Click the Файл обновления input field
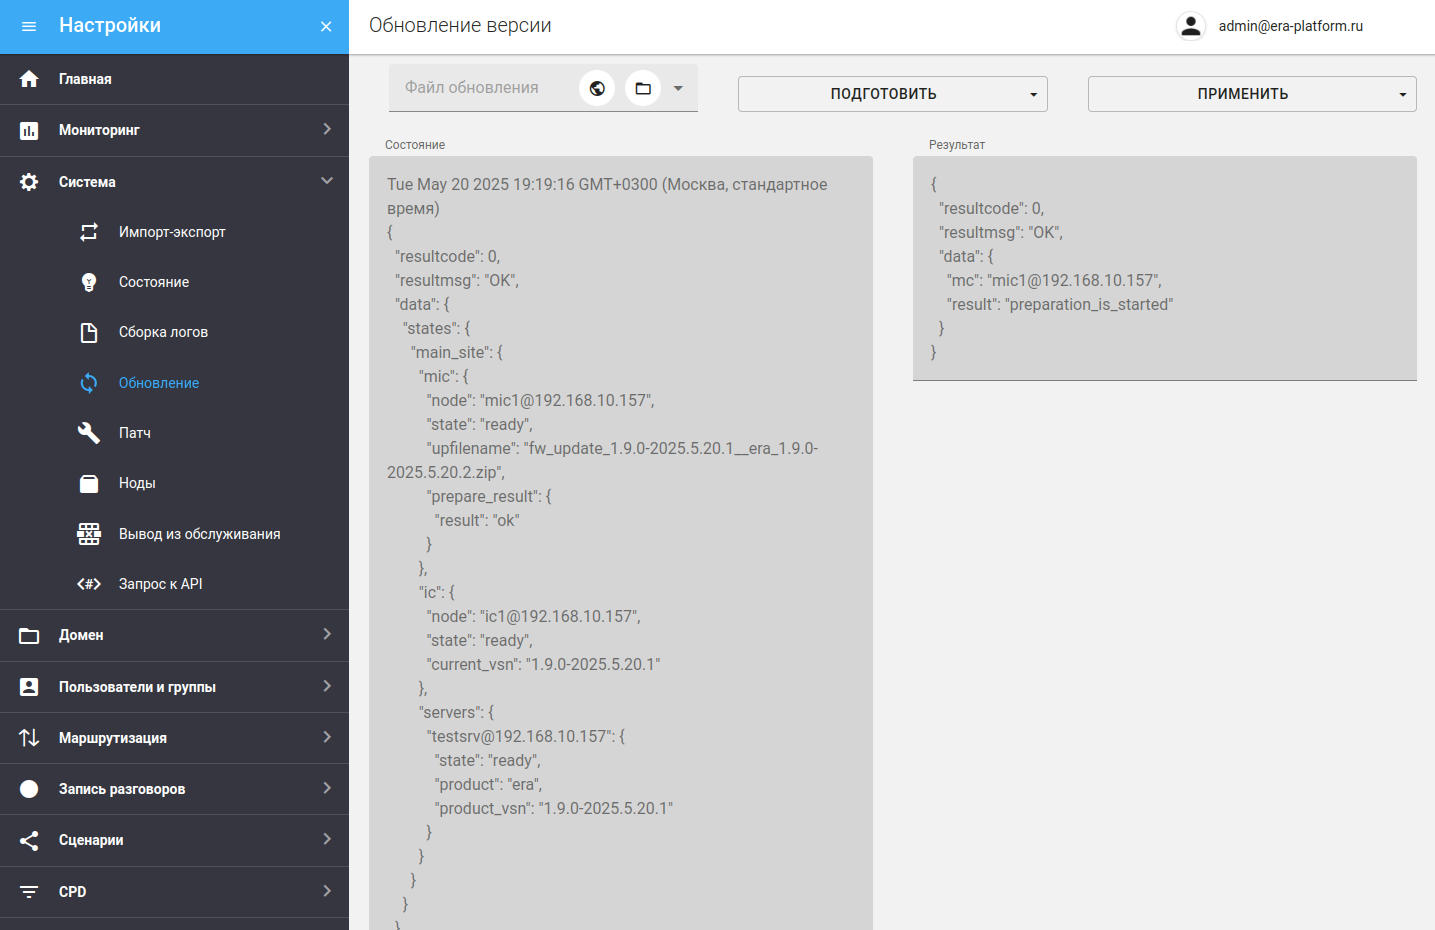1435x930 pixels. pos(480,88)
